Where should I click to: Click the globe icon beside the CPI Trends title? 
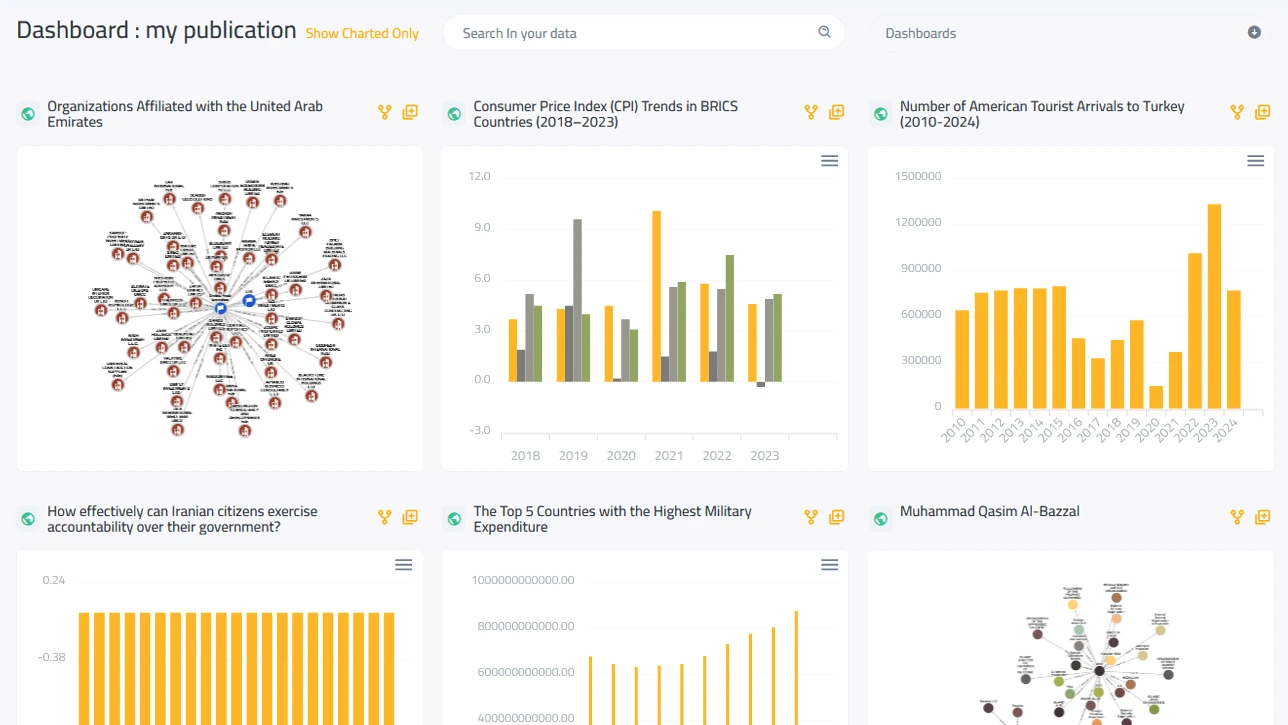pos(453,113)
